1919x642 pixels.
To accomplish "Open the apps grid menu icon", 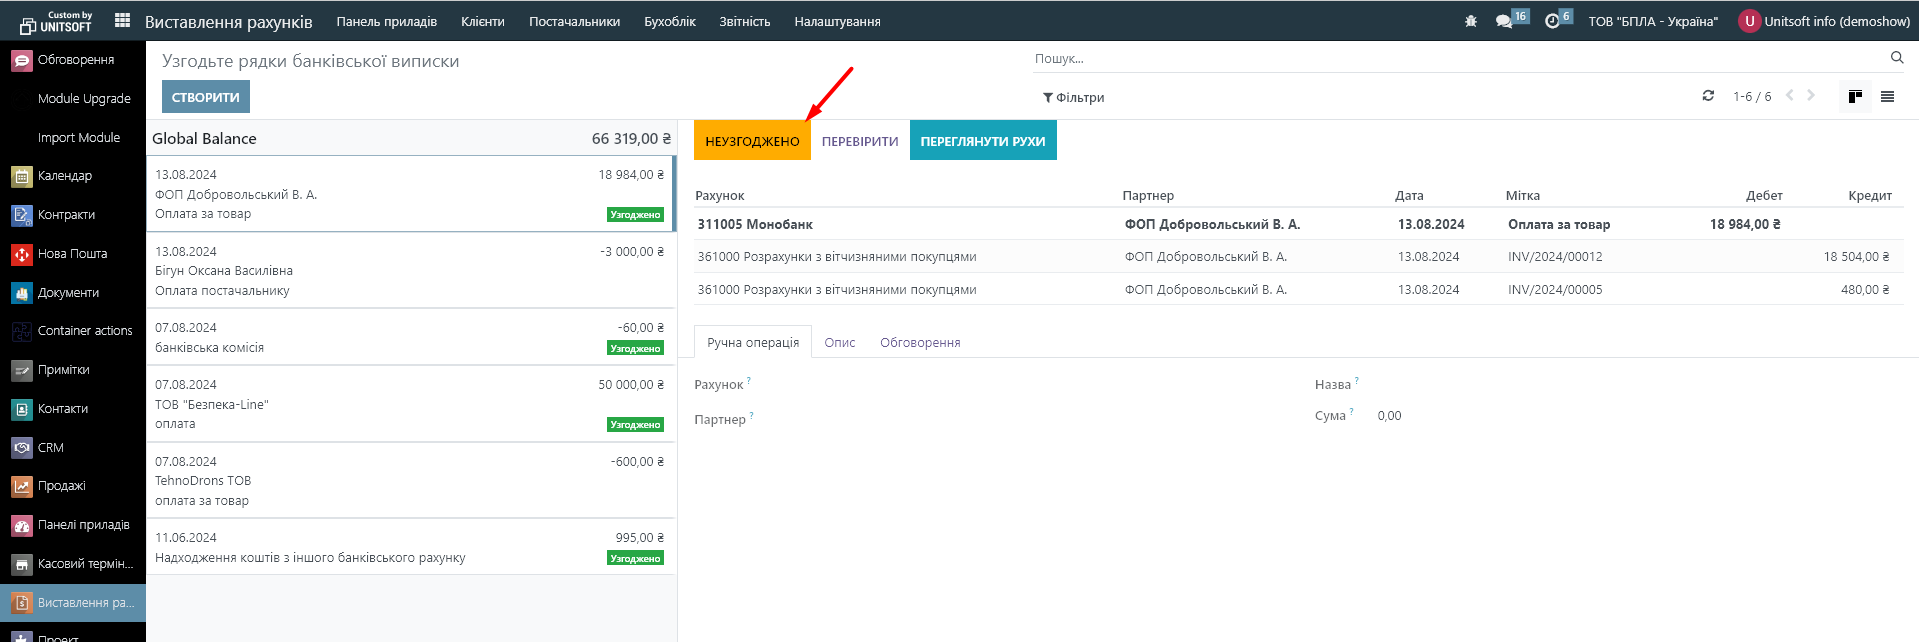I will [122, 20].
